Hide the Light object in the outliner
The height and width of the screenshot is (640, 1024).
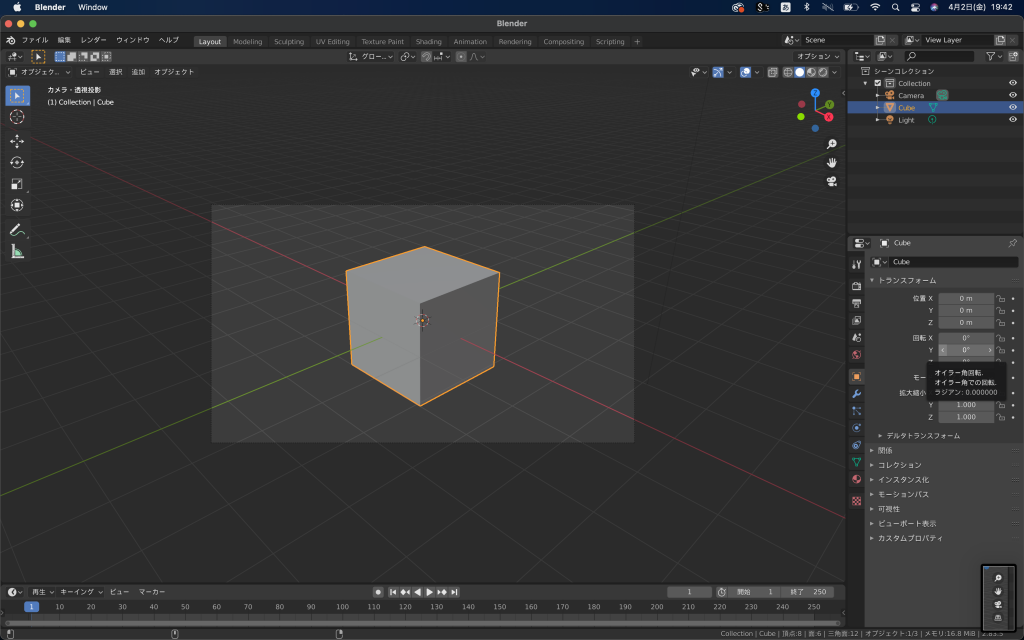(1013, 120)
